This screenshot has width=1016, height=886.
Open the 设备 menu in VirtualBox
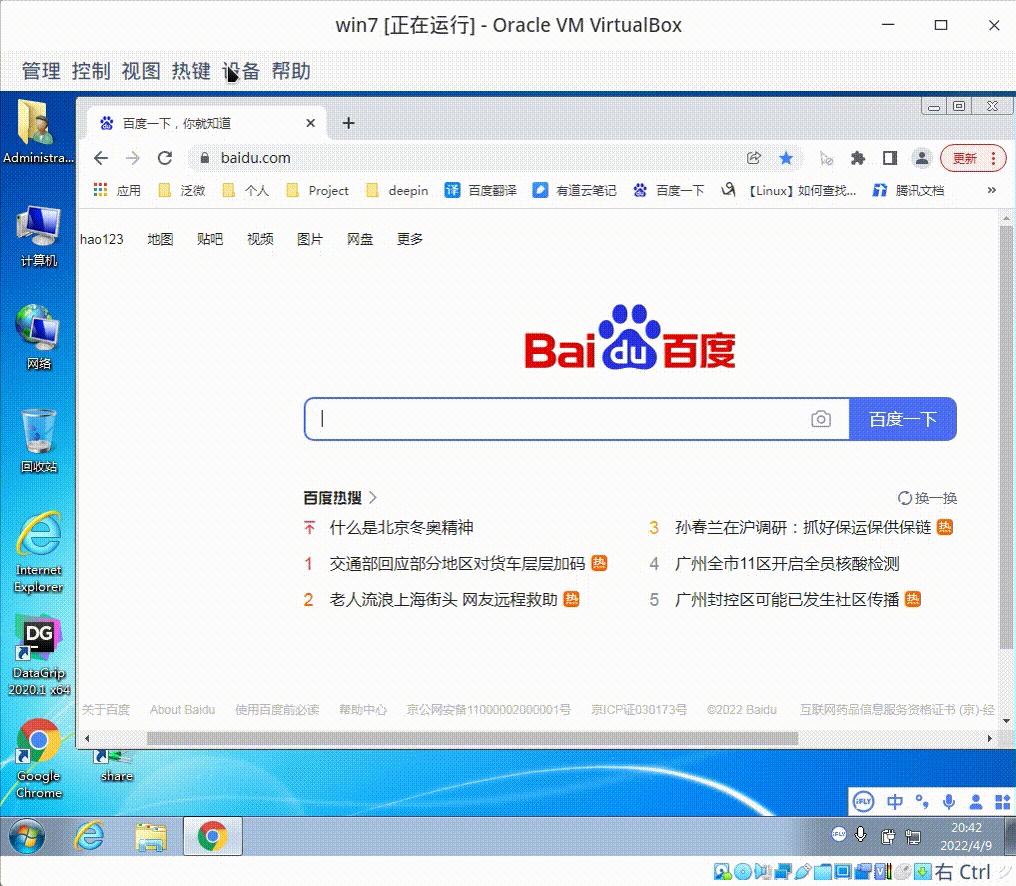240,71
